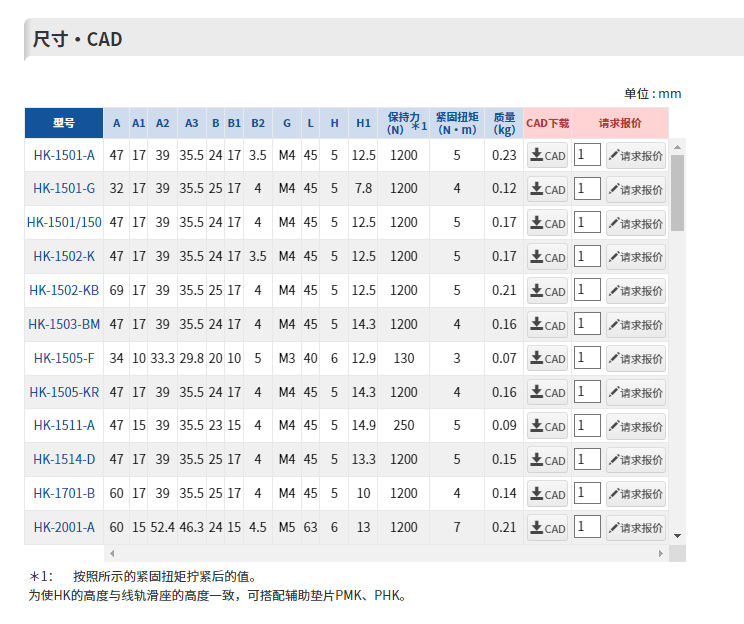Click CAD download icon for HK-1502-KB
The image size is (744, 624).
pyautogui.click(x=547, y=291)
